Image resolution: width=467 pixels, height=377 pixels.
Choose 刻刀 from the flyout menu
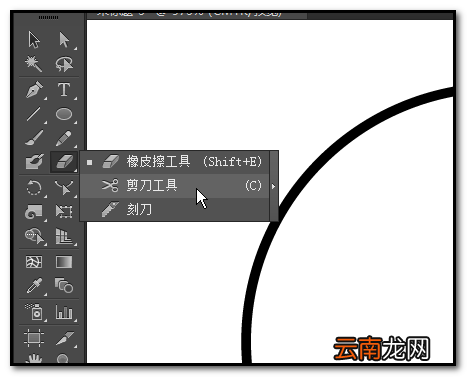coord(175,210)
